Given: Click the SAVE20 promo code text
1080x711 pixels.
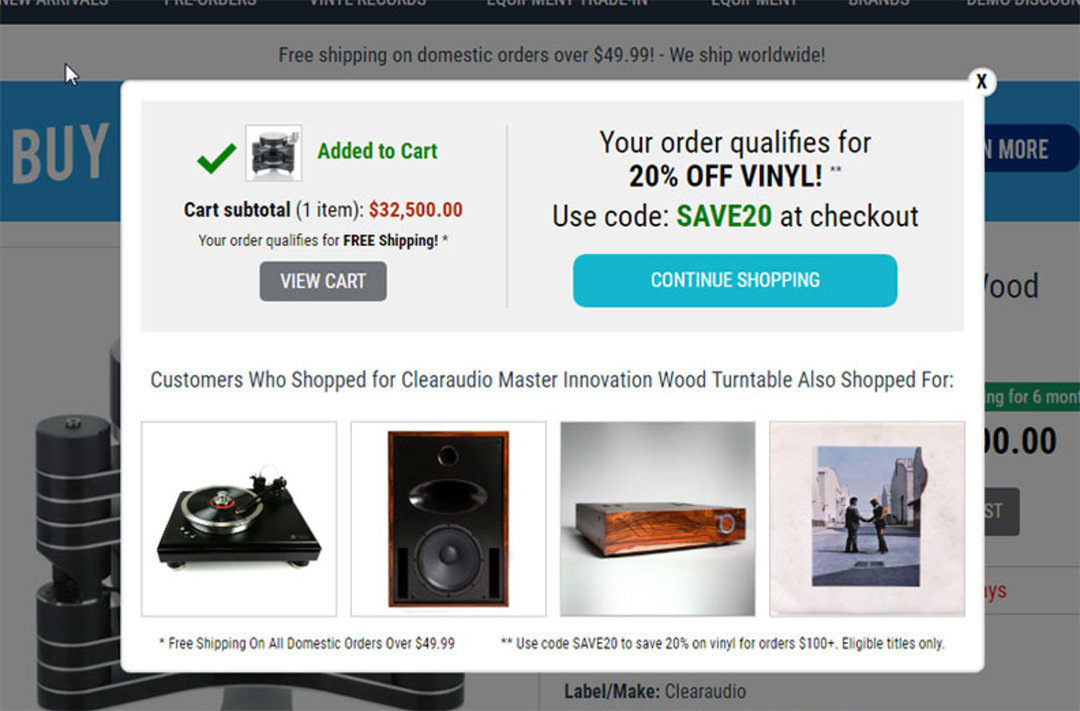Looking at the screenshot, I should point(724,216).
